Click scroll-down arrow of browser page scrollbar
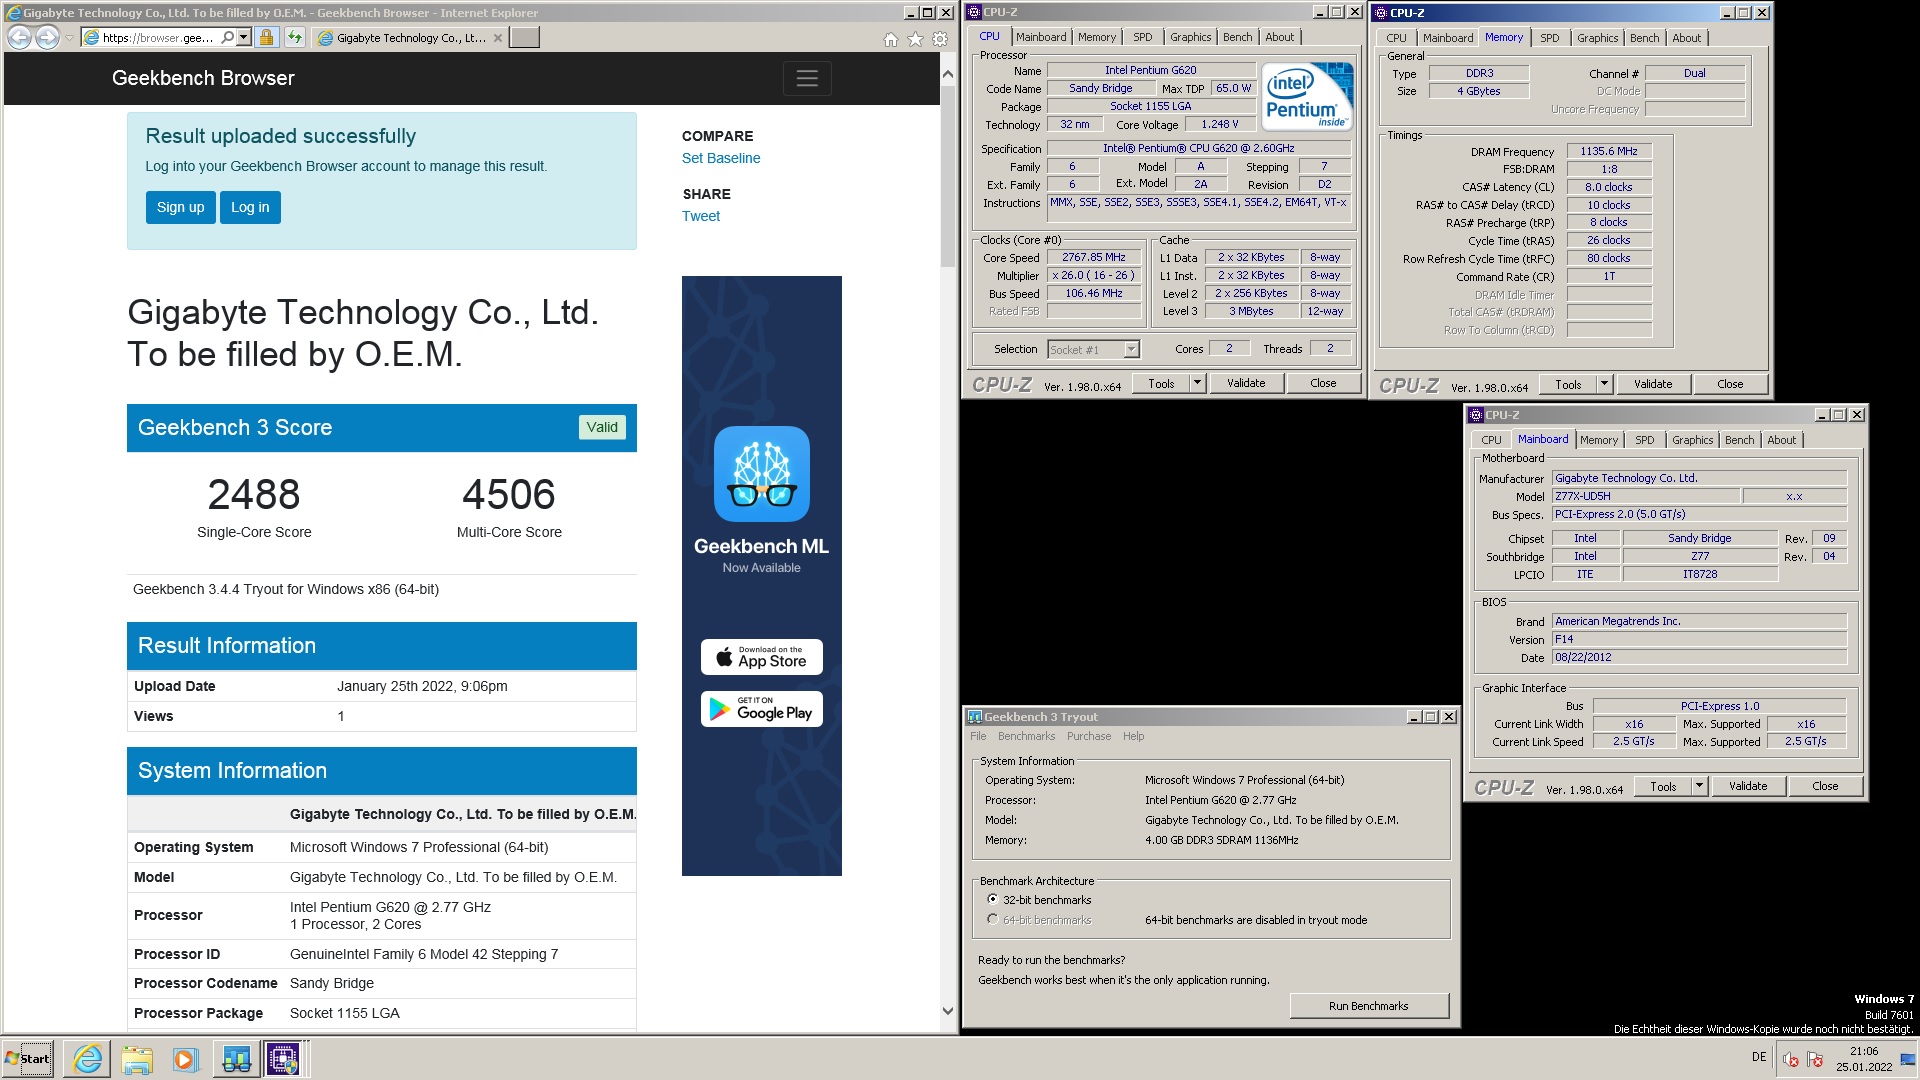The width and height of the screenshot is (1920, 1080). click(948, 1011)
